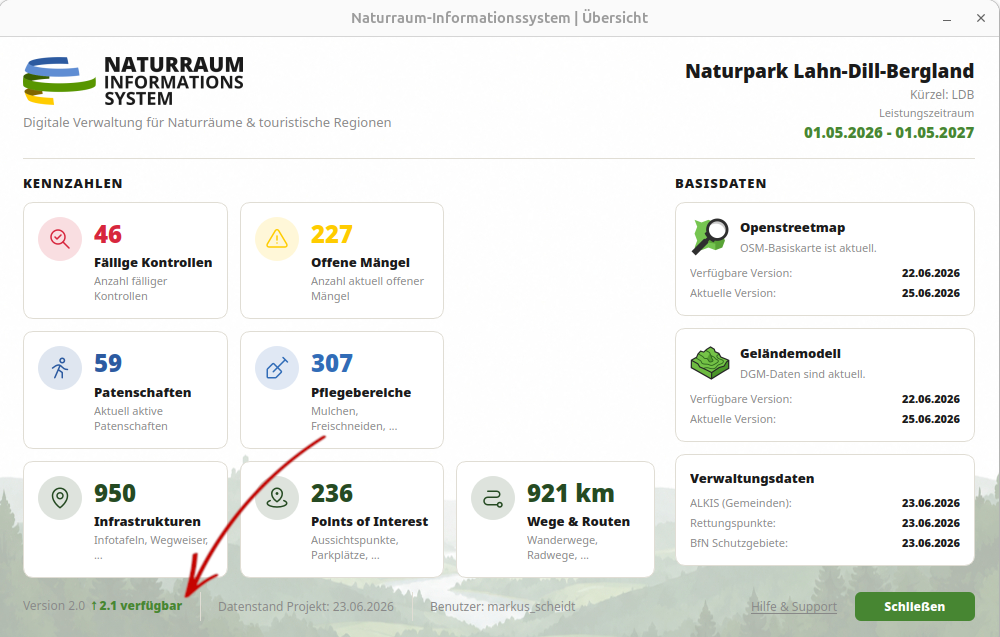The width and height of the screenshot is (1000, 637).
Task: Click the 59 Patenschaften count
Action: [108, 363]
